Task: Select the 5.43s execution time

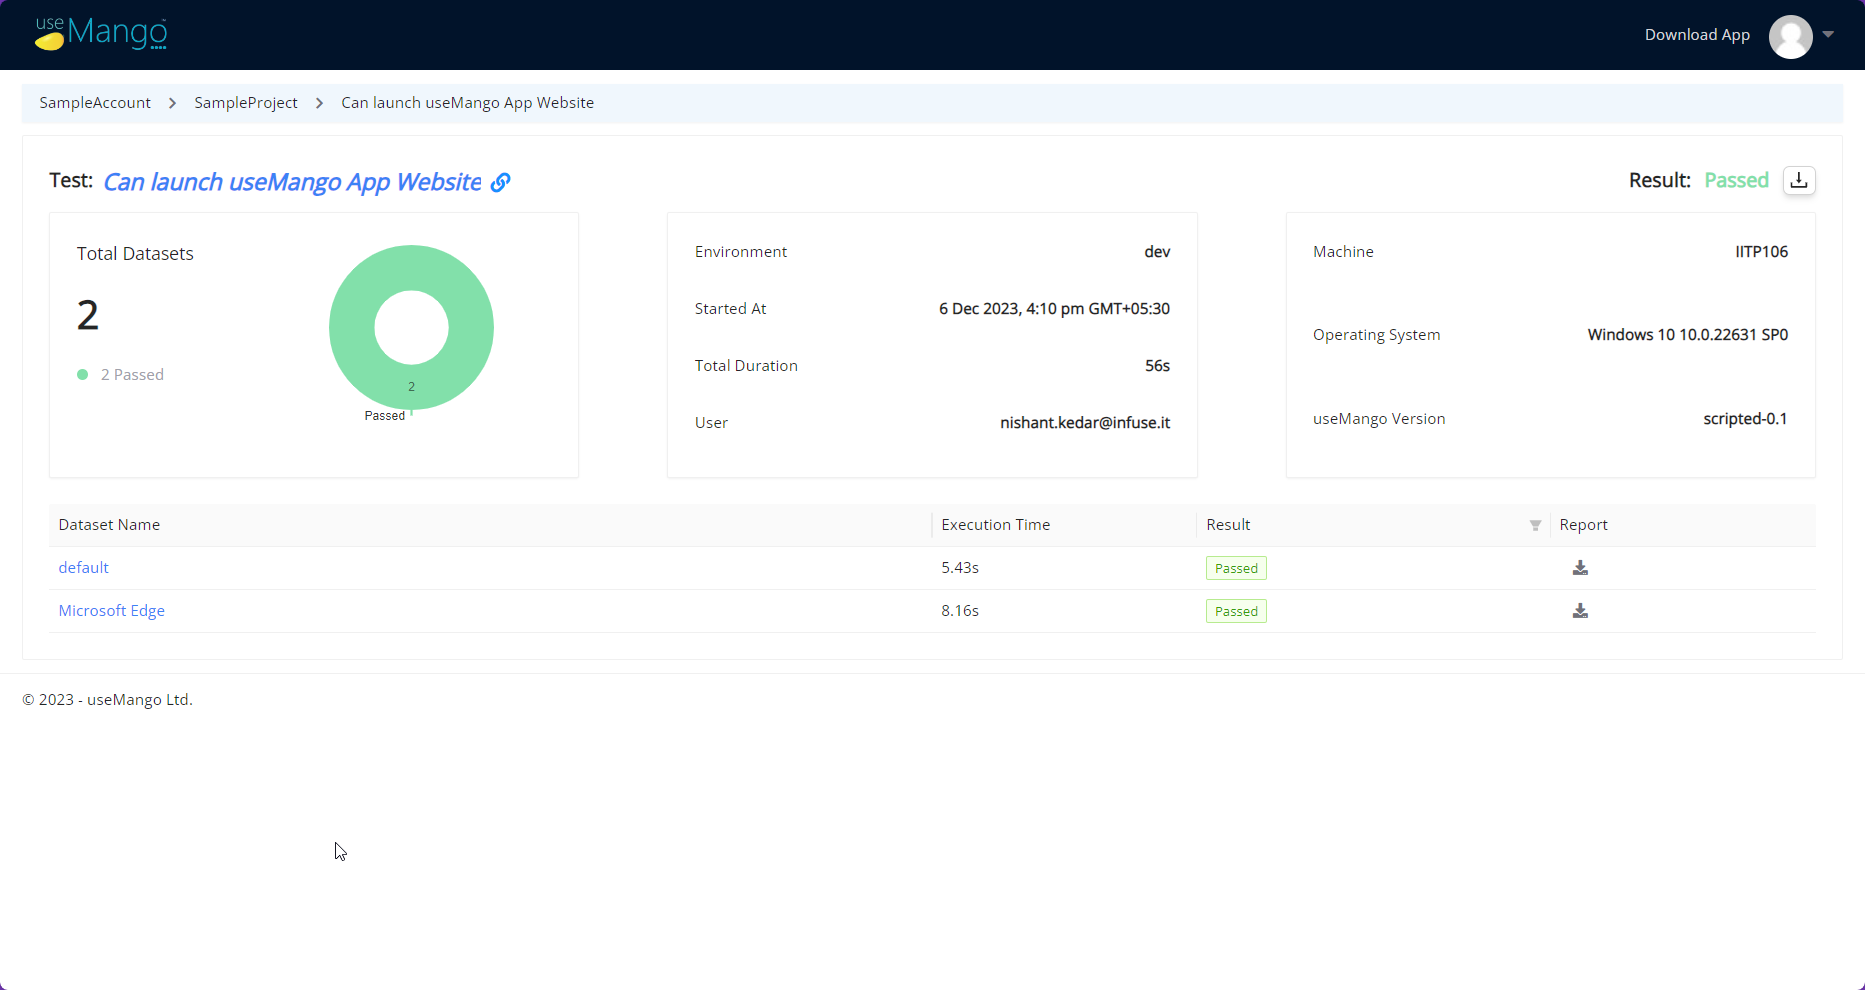Action: [960, 568]
